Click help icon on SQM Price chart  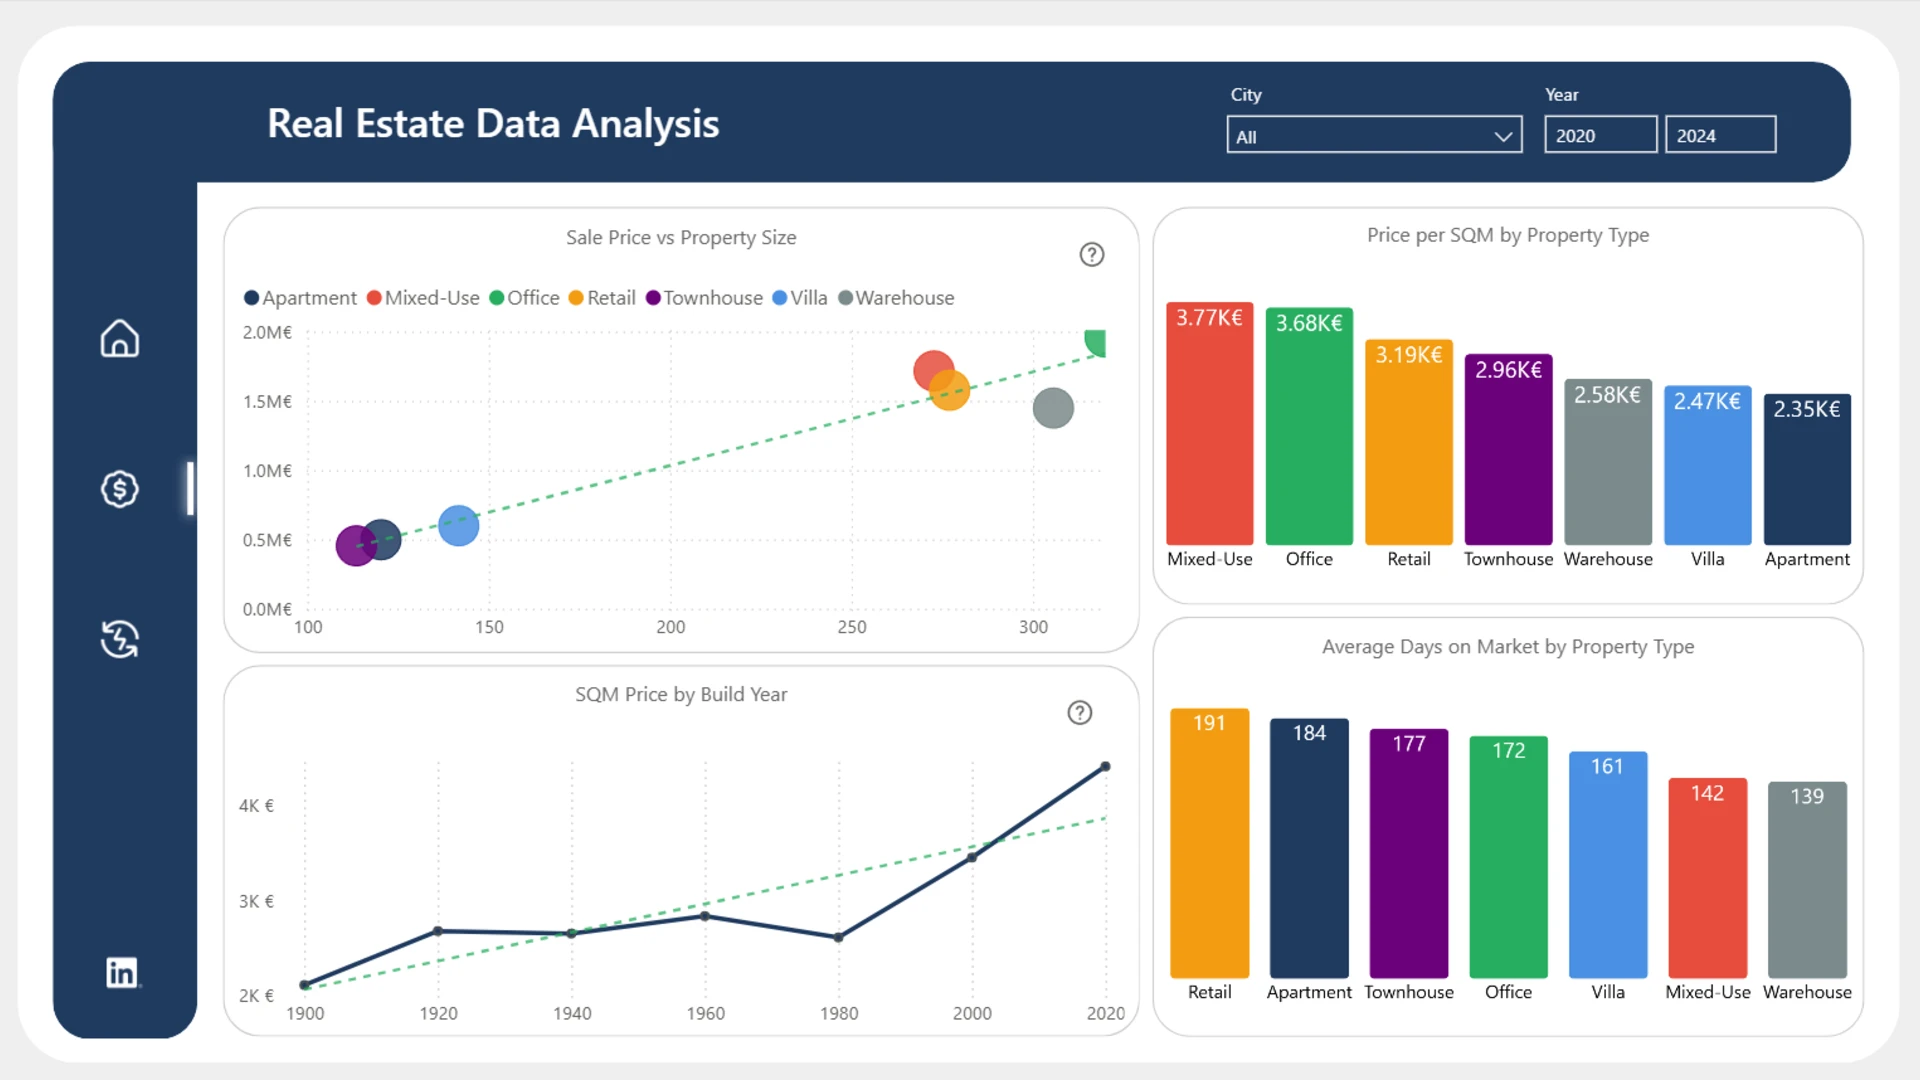click(x=1080, y=713)
